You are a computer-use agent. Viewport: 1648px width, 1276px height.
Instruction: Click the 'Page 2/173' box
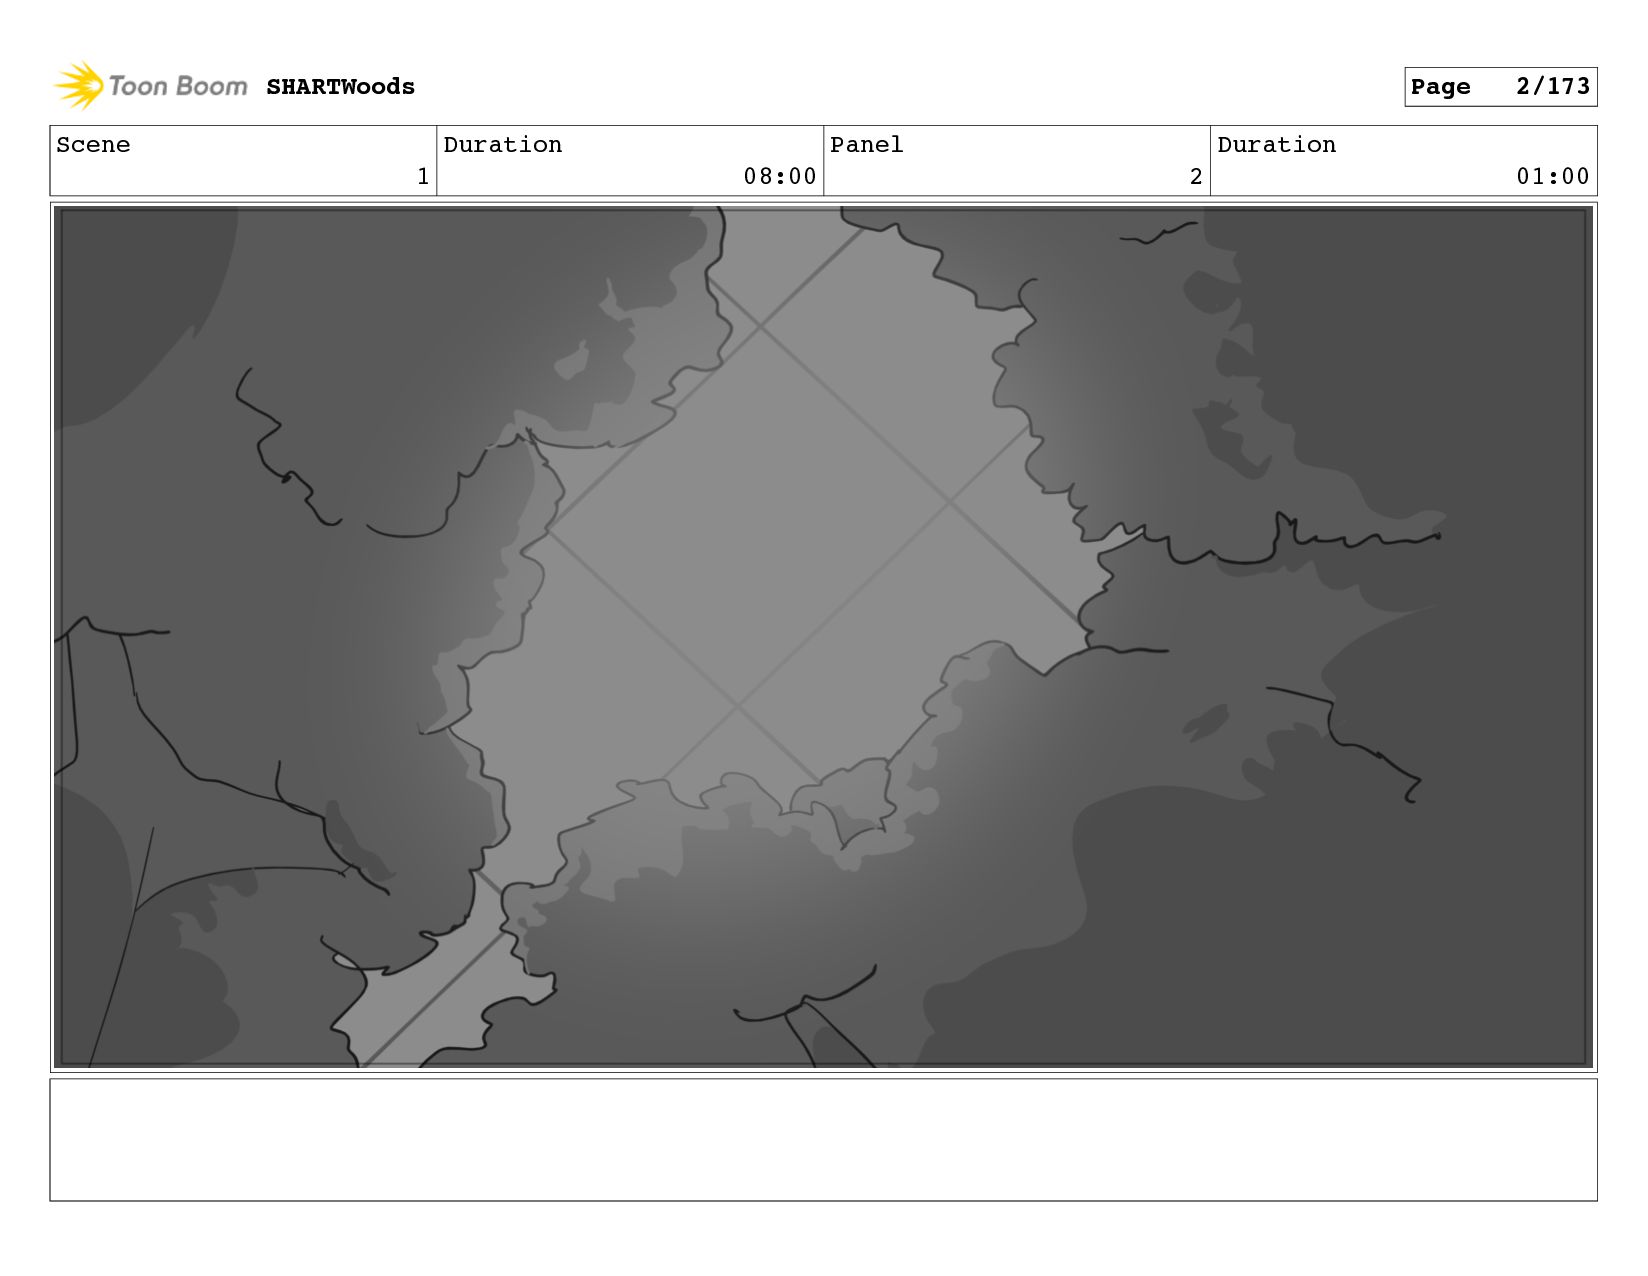click(x=1500, y=87)
